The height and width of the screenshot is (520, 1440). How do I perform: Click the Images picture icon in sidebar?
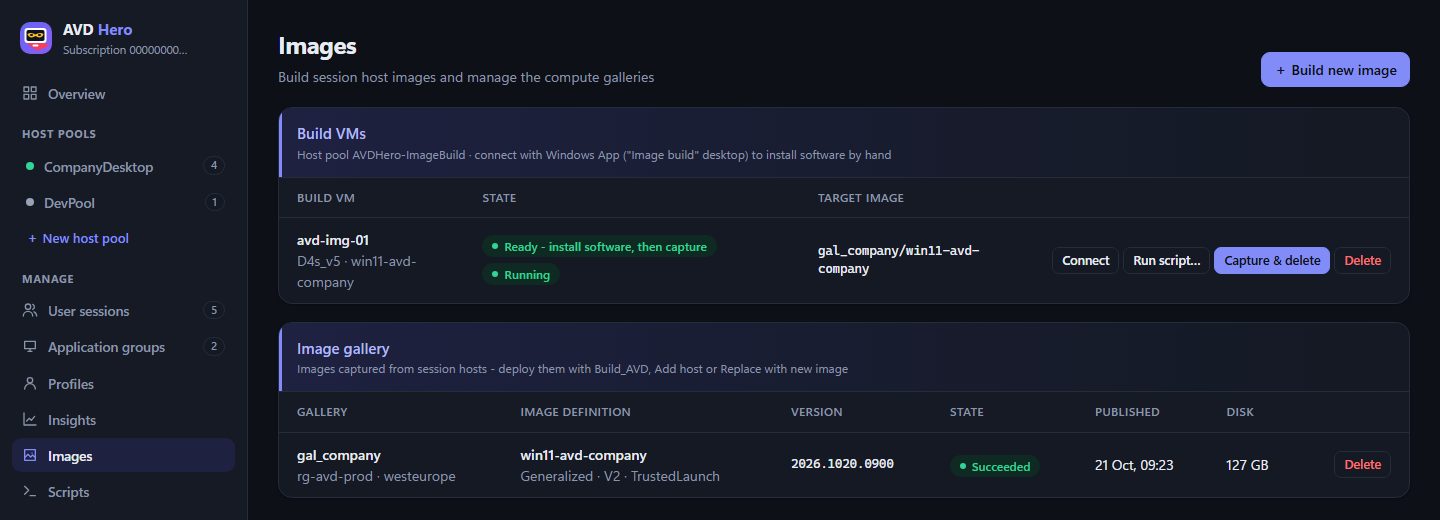(x=30, y=456)
